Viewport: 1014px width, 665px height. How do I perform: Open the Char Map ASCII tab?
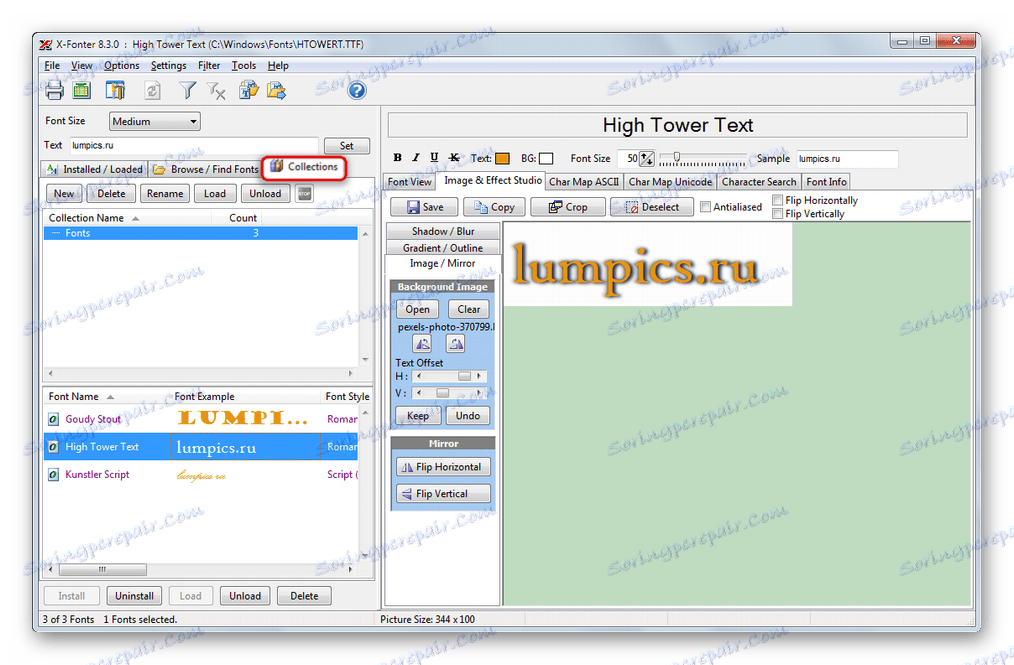584,182
